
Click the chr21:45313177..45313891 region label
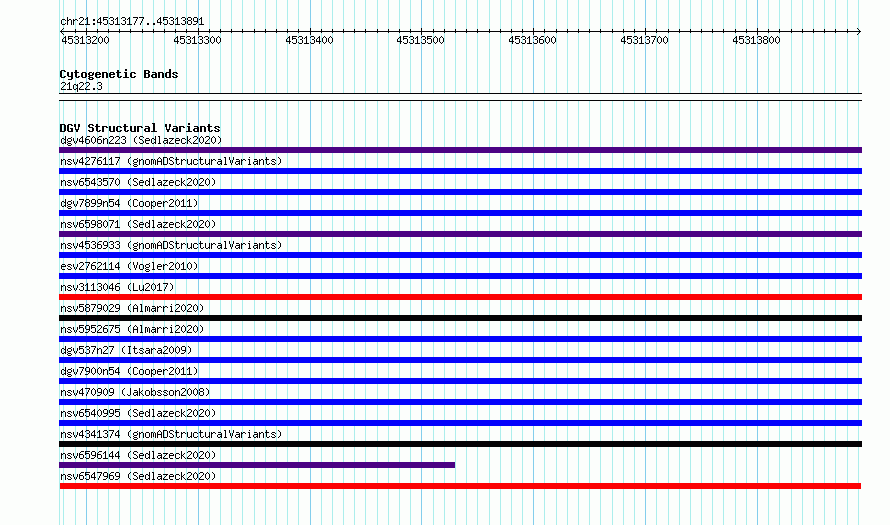(132, 21)
